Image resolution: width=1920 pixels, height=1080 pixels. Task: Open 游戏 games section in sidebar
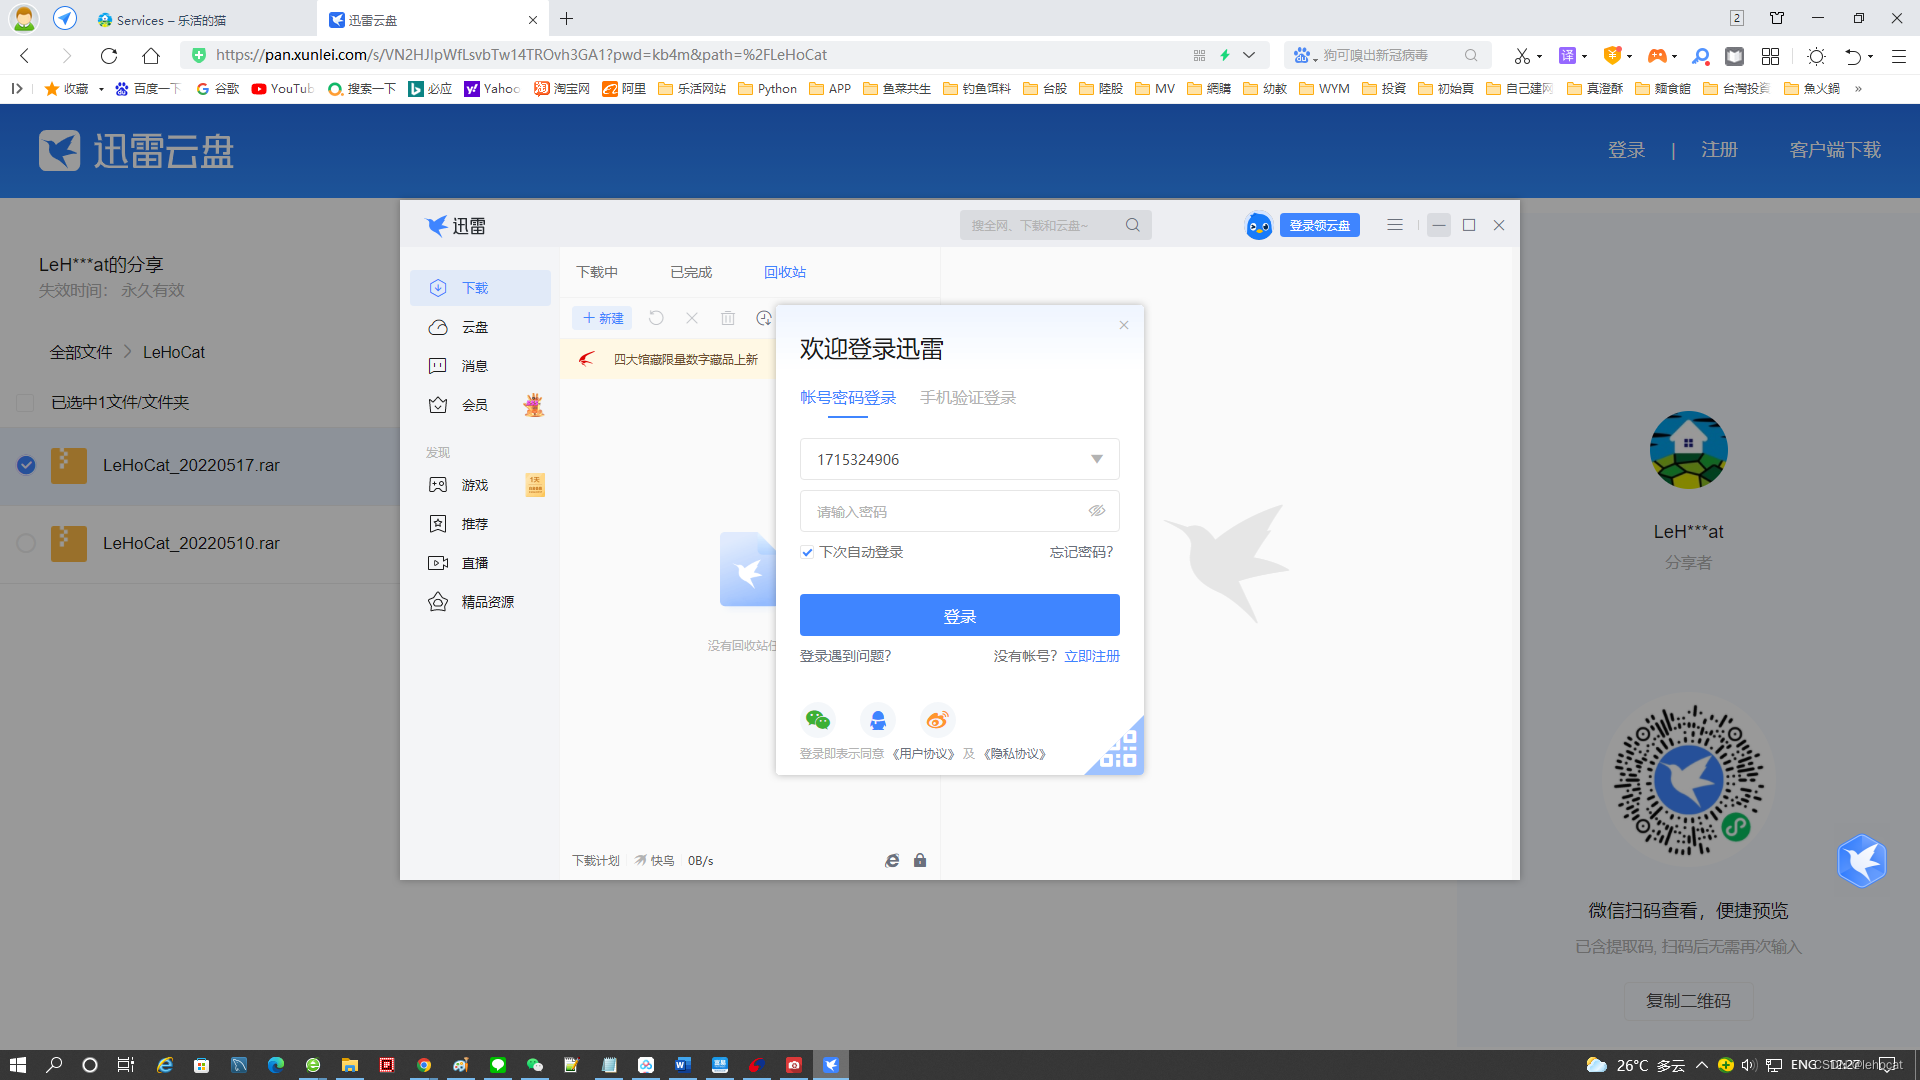coord(474,485)
